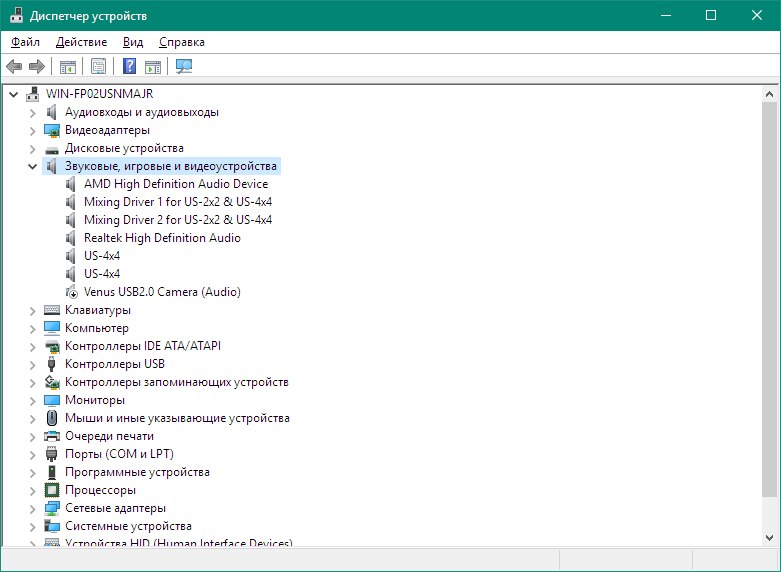Click the printer icon next to Очереди печати
This screenshot has width=781, height=572.
point(52,436)
